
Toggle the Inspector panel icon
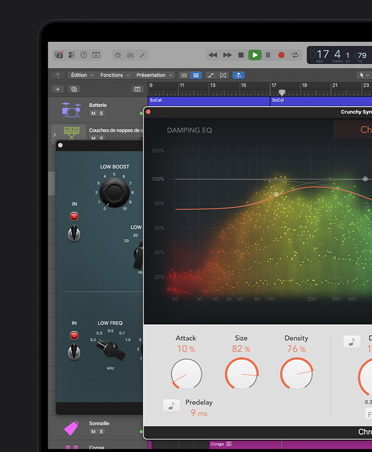[x=71, y=55]
